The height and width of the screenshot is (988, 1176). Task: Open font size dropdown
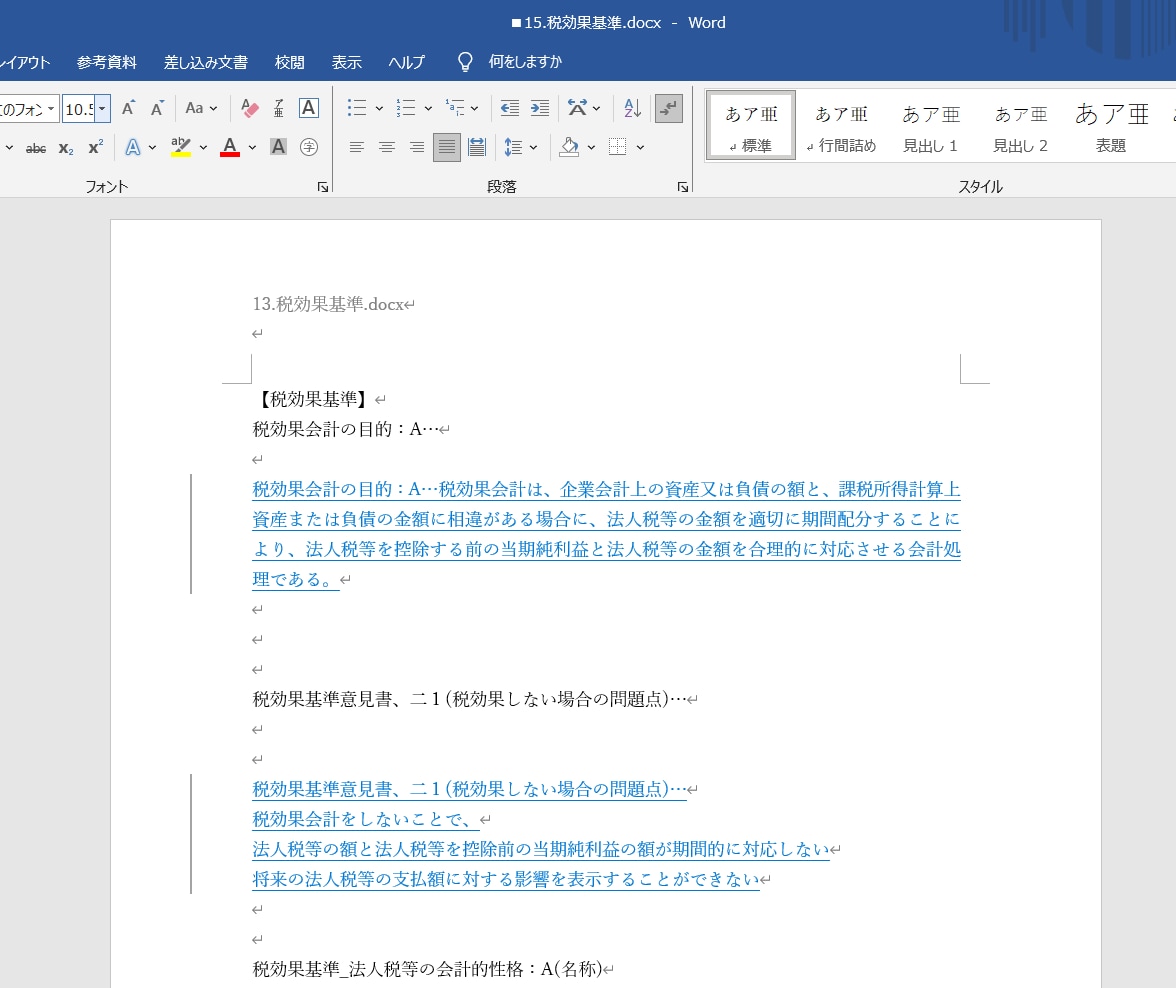[103, 110]
